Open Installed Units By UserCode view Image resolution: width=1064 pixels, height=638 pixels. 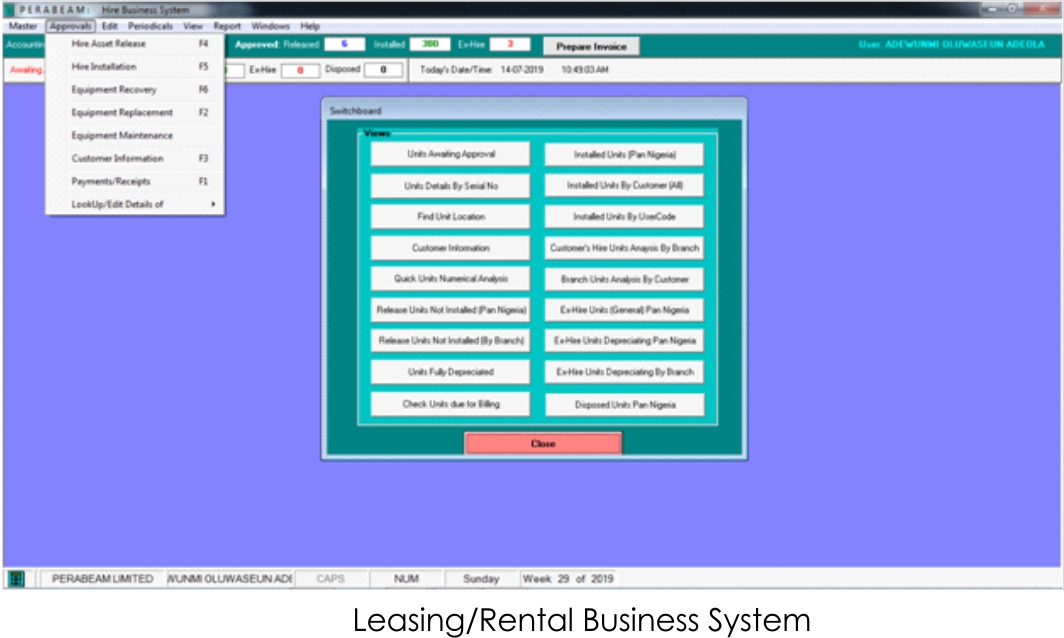pos(624,217)
